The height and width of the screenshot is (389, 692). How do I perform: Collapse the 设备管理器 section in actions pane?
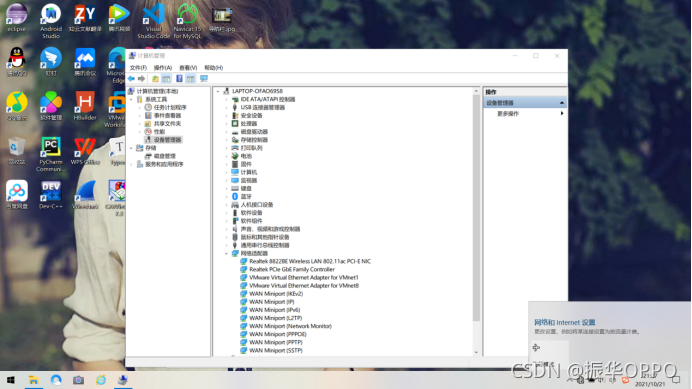pos(562,103)
